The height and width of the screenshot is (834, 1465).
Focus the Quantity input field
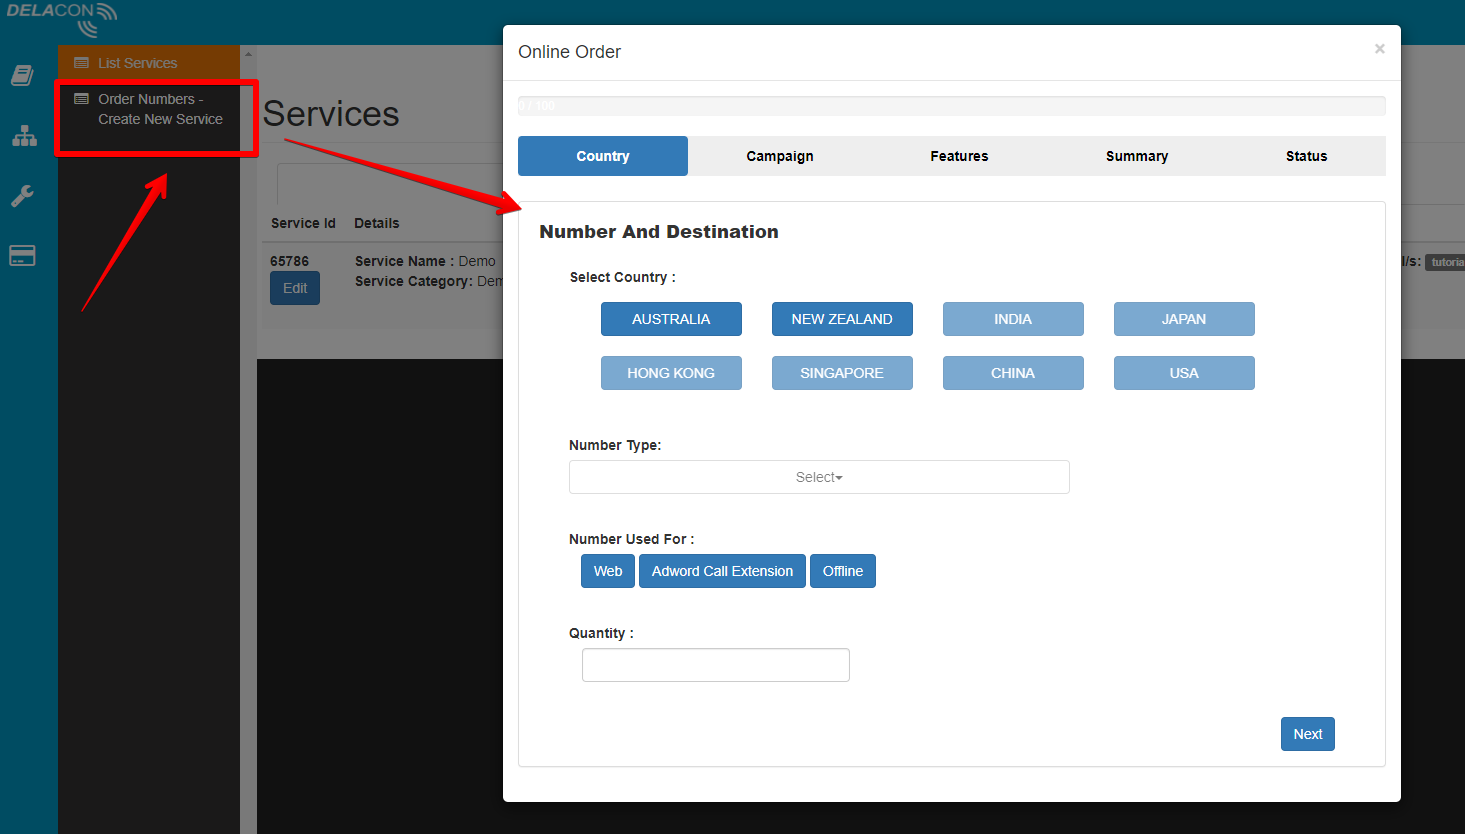716,665
